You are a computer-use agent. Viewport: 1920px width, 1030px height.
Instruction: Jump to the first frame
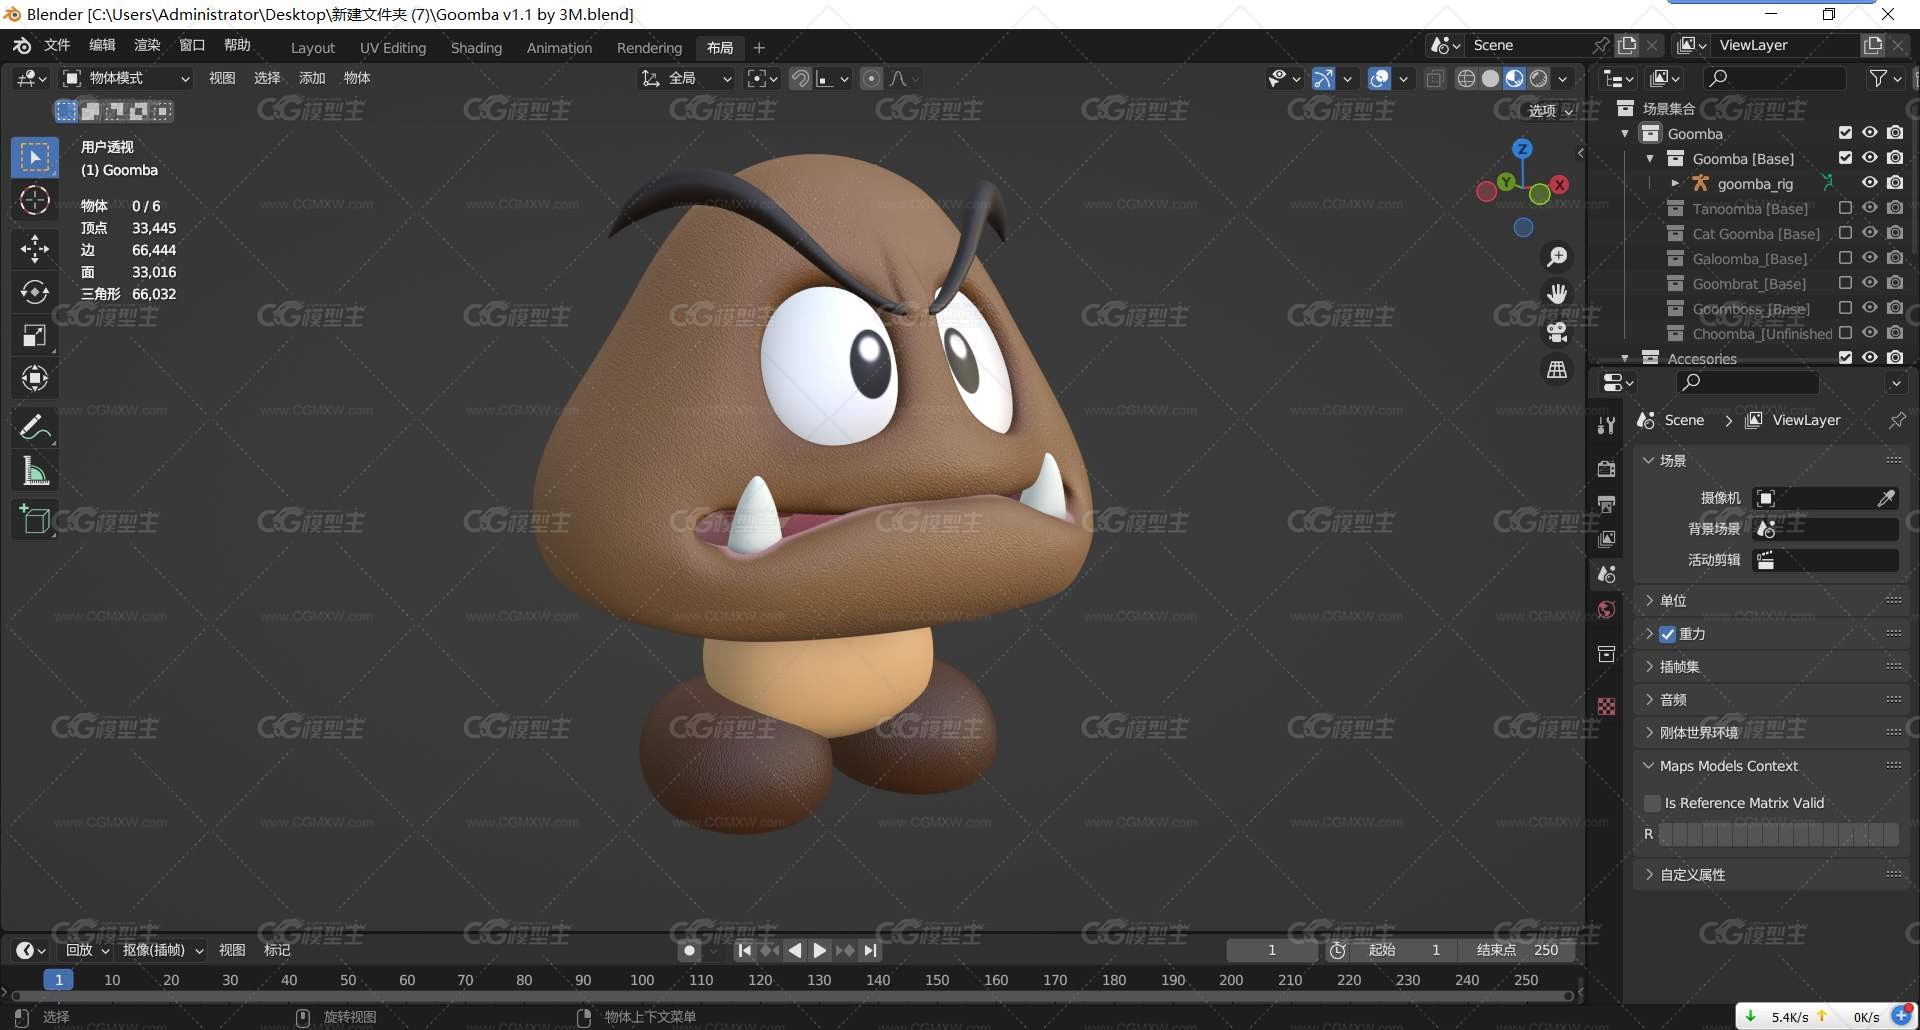(x=744, y=951)
